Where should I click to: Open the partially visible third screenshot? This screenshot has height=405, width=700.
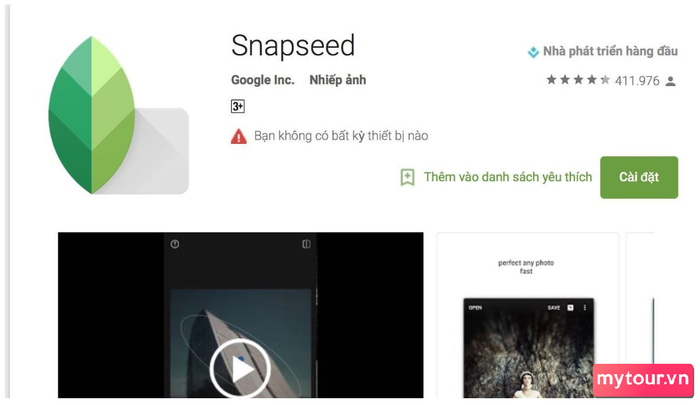tap(640, 315)
